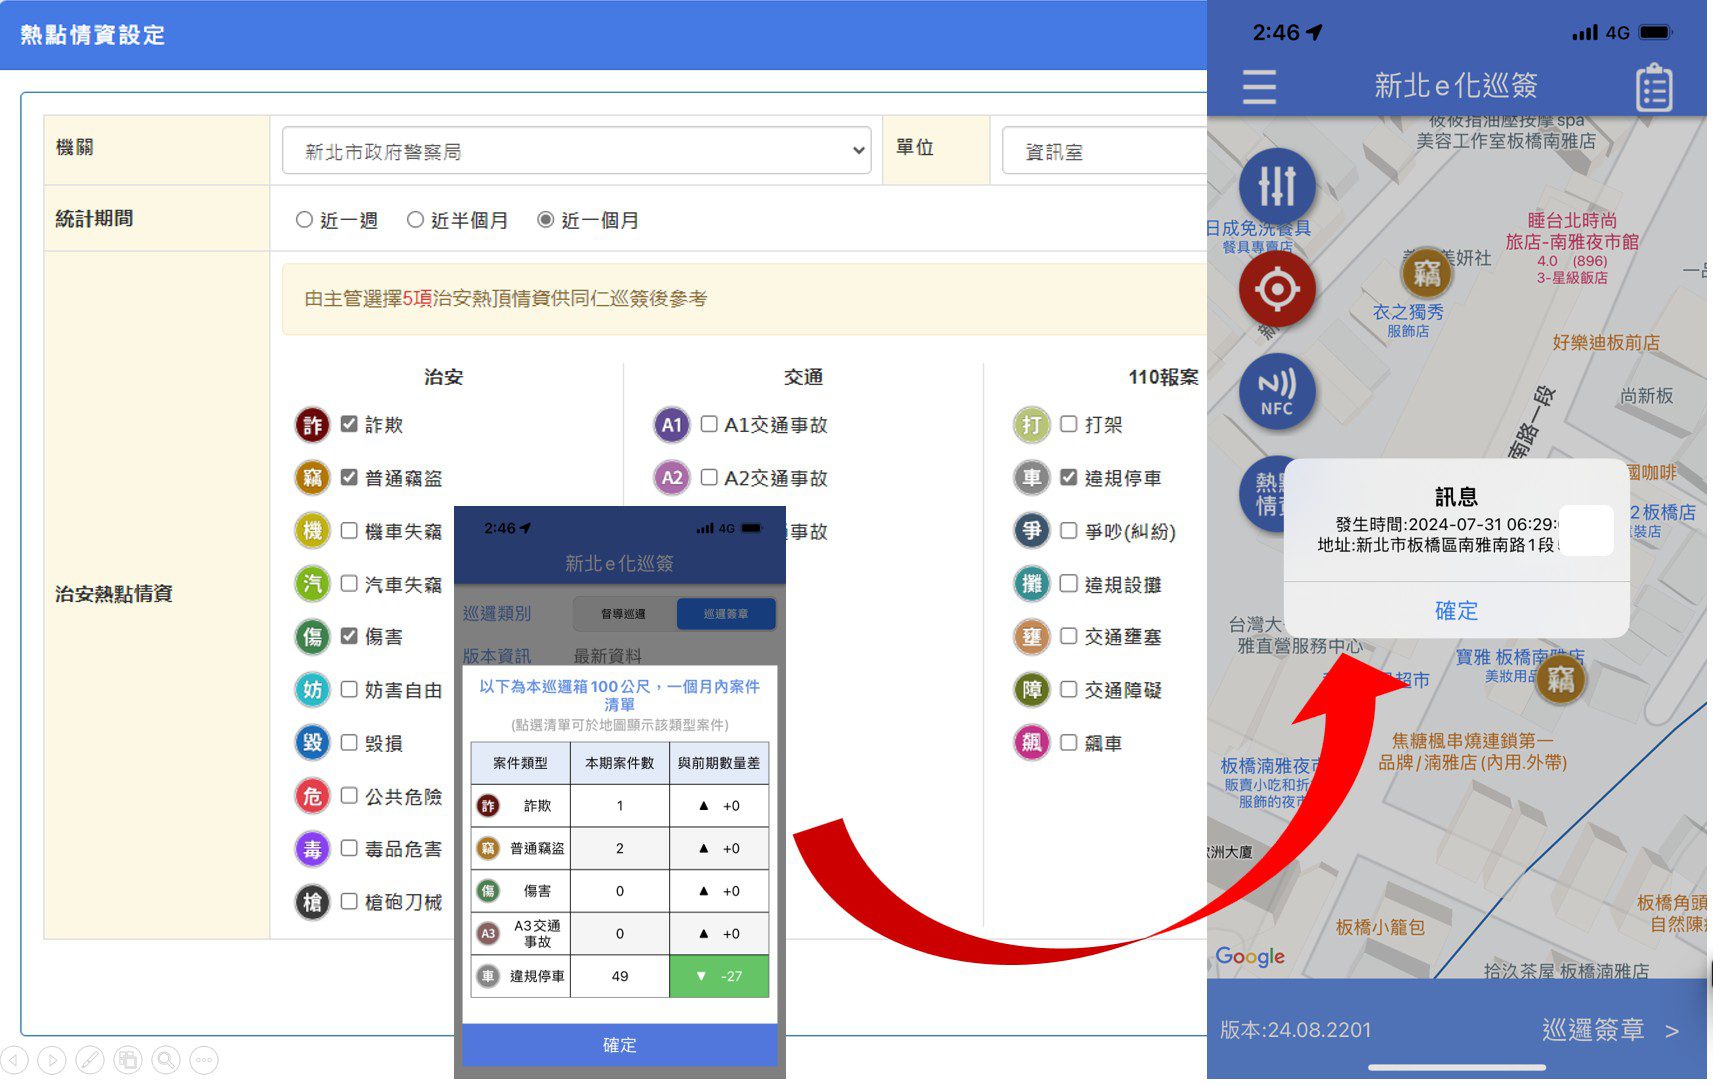Uncheck the 傷害 checkbox
The width and height of the screenshot is (1713, 1085).
349,636
